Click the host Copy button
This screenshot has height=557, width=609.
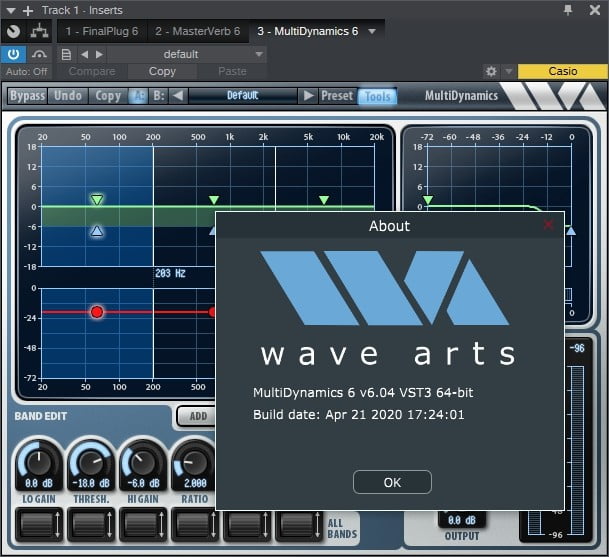click(x=162, y=71)
